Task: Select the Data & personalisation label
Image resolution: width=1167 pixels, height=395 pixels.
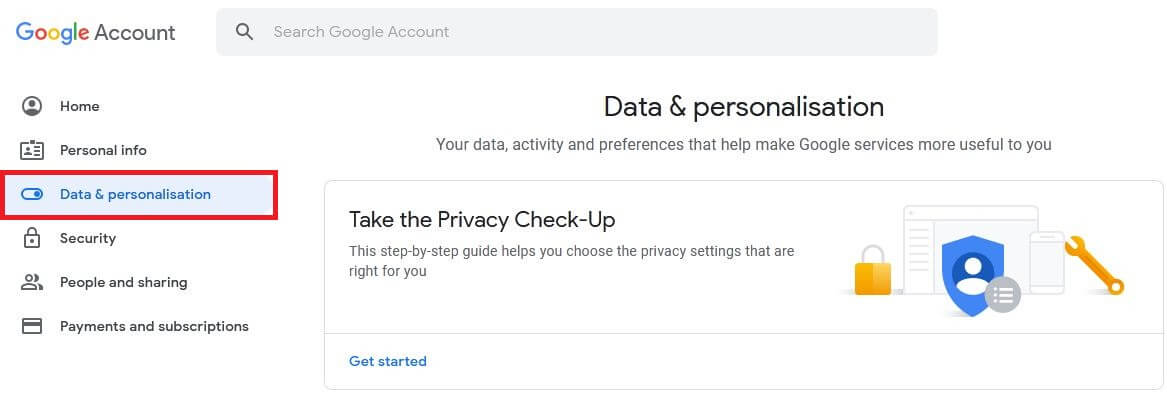Action: click(x=135, y=194)
